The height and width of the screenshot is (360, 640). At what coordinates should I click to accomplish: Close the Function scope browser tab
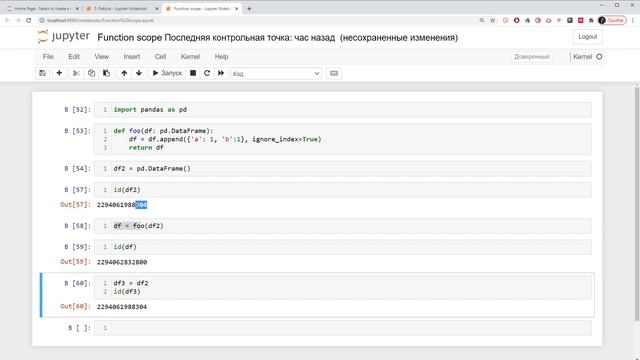(236, 9)
